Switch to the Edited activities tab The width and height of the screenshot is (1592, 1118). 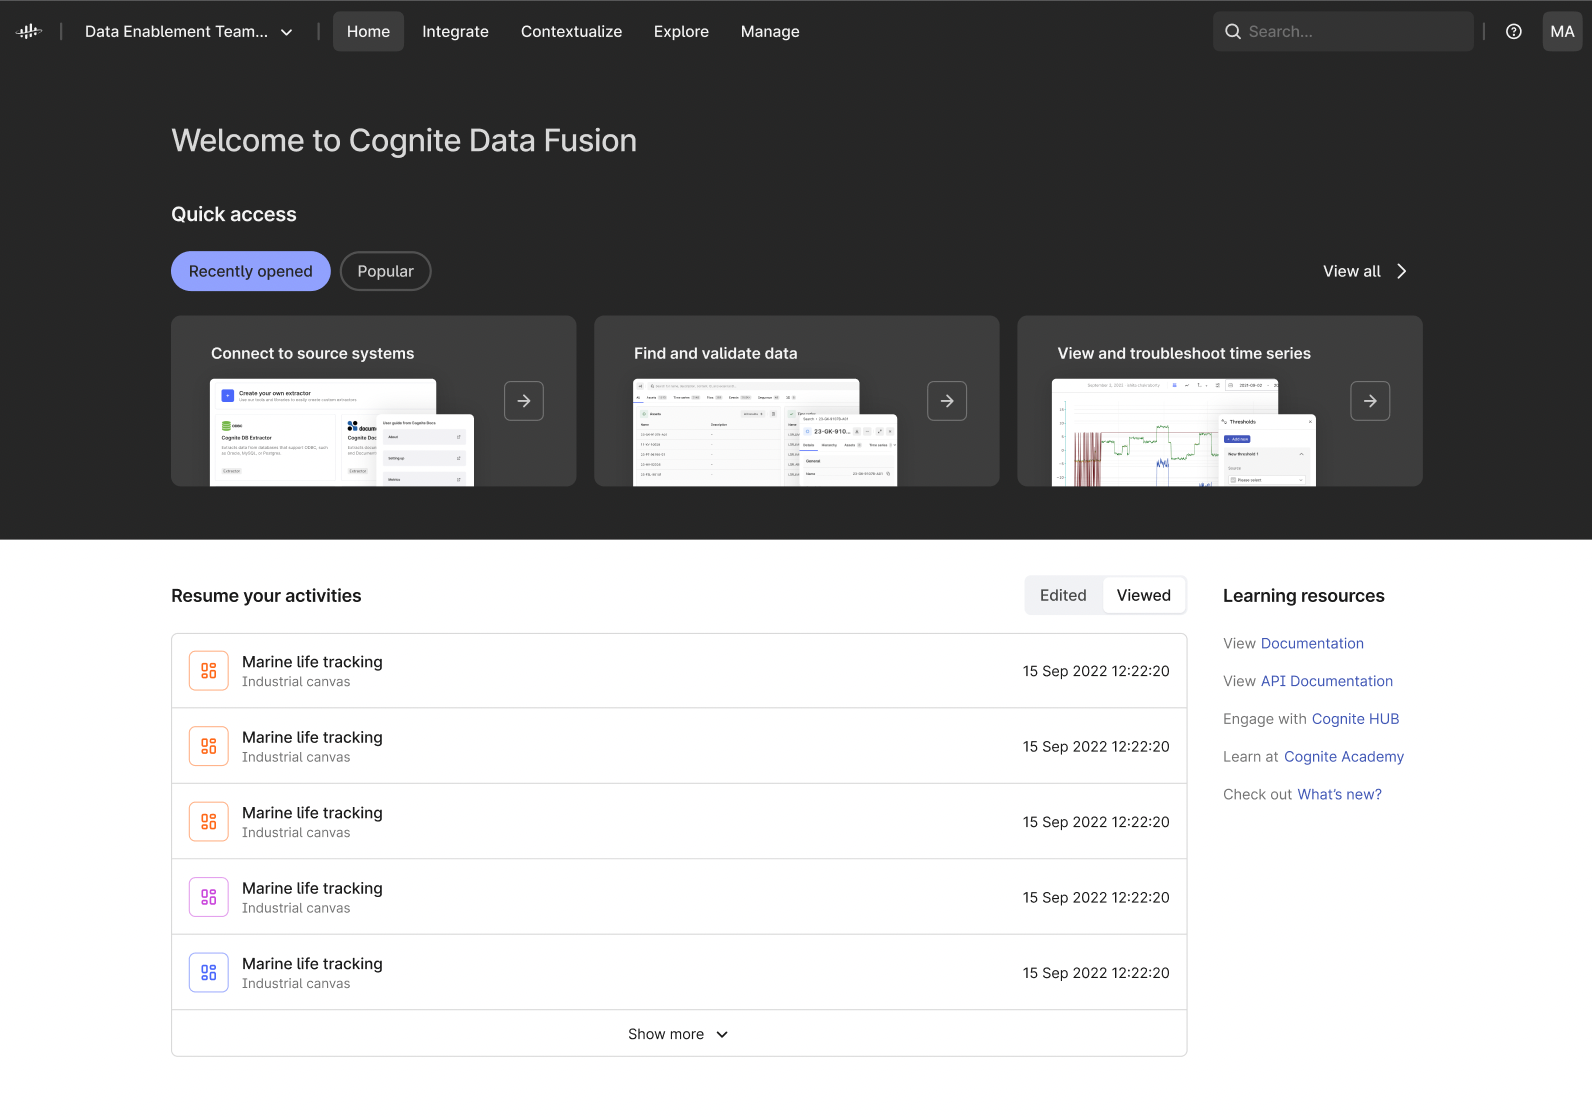coord(1063,595)
